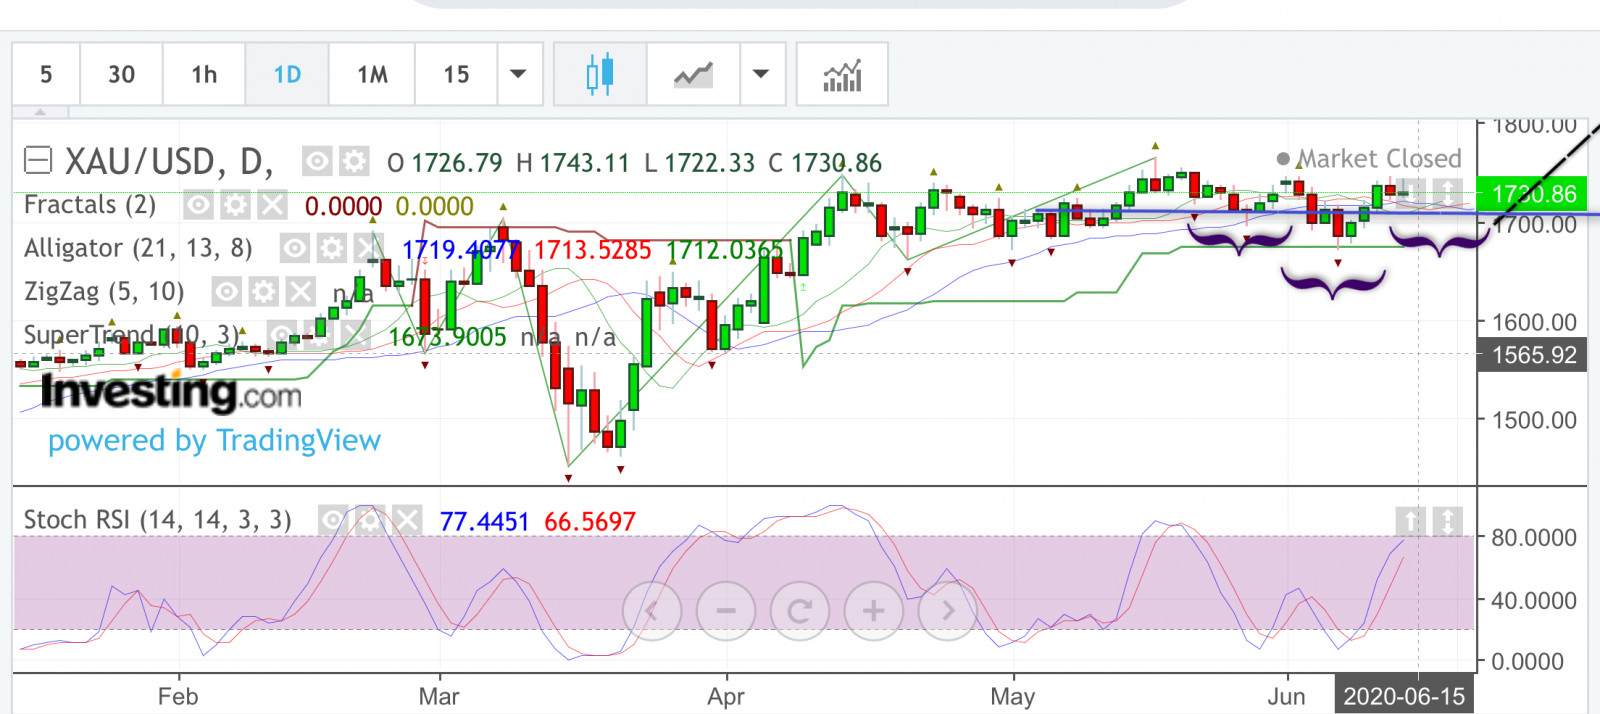
Task: Zoom out the chart with minus button
Action: (726, 610)
